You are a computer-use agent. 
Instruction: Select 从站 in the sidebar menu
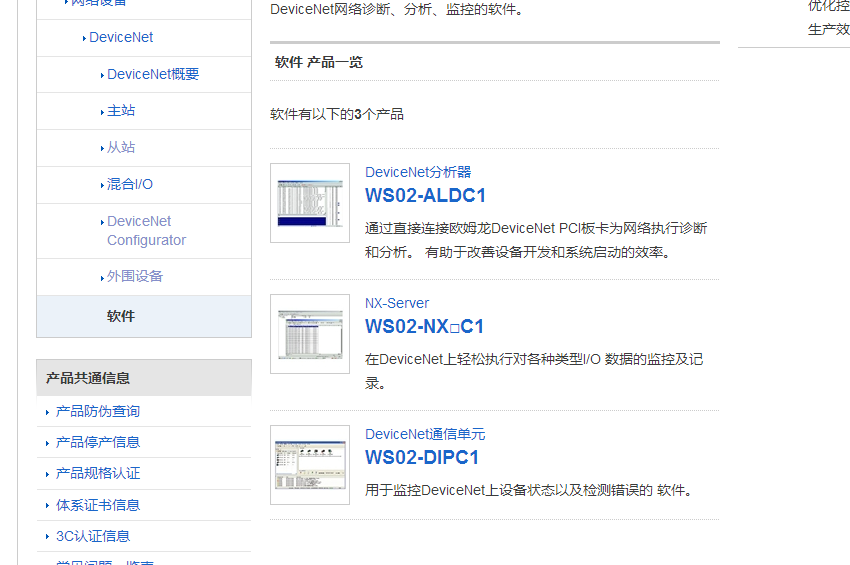coord(121,147)
